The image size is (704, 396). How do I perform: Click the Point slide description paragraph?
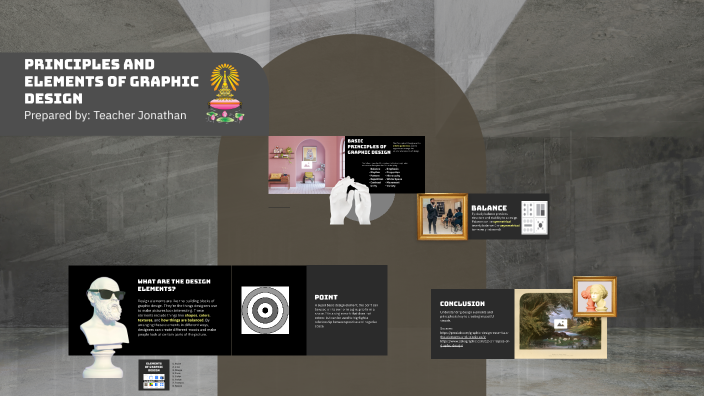pos(346,316)
